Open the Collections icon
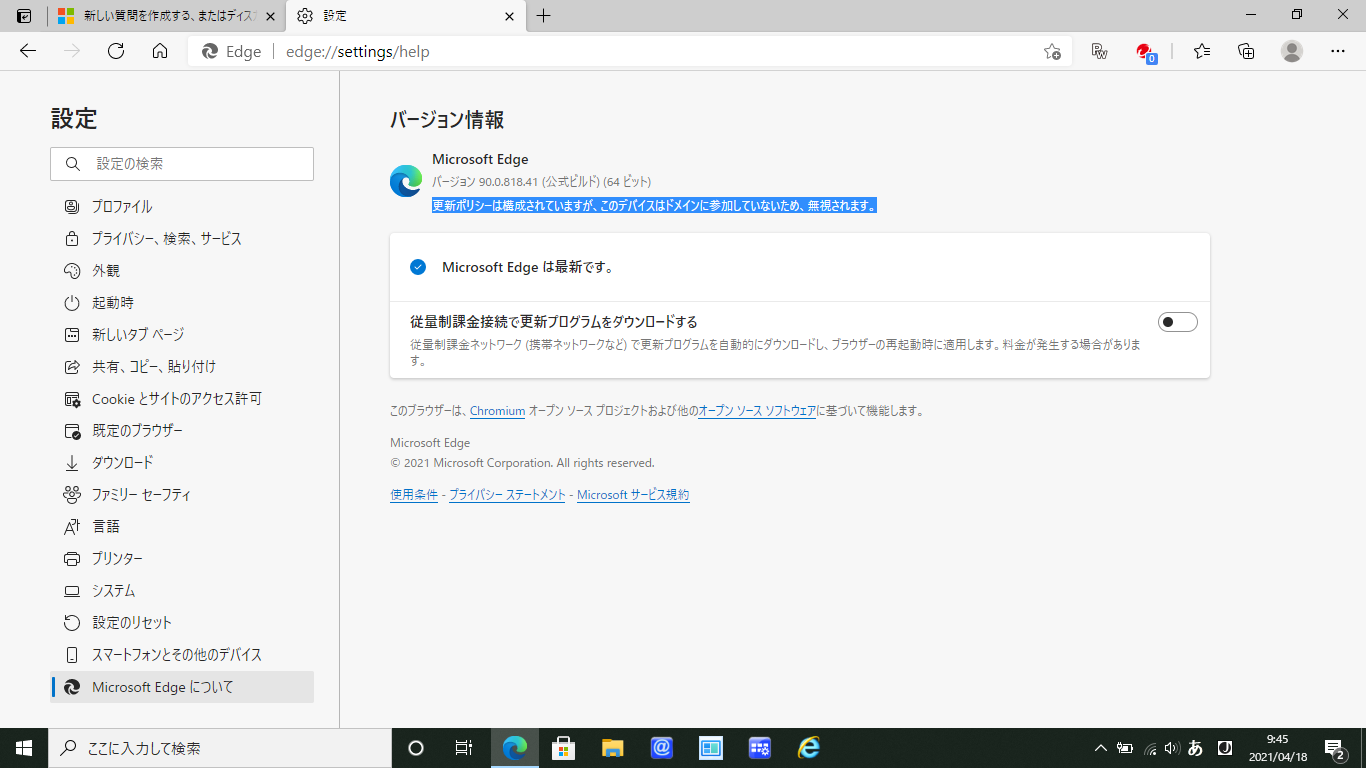Screen dimensions: 1366x768 (1246, 51)
